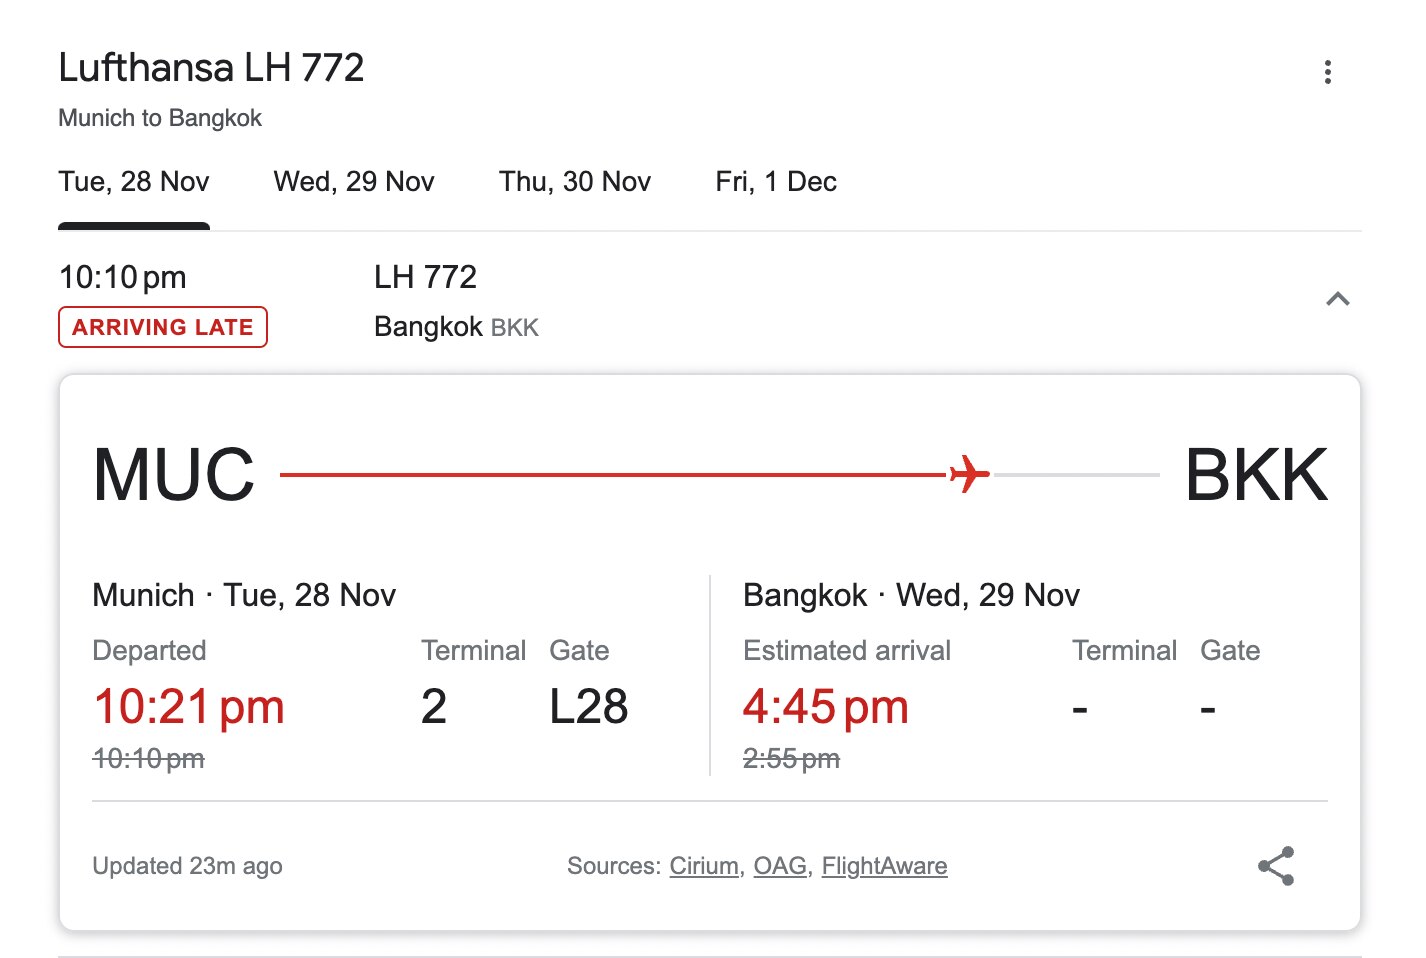This screenshot has height=958, width=1426.
Task: Open the OAG source link
Action: pos(780,866)
